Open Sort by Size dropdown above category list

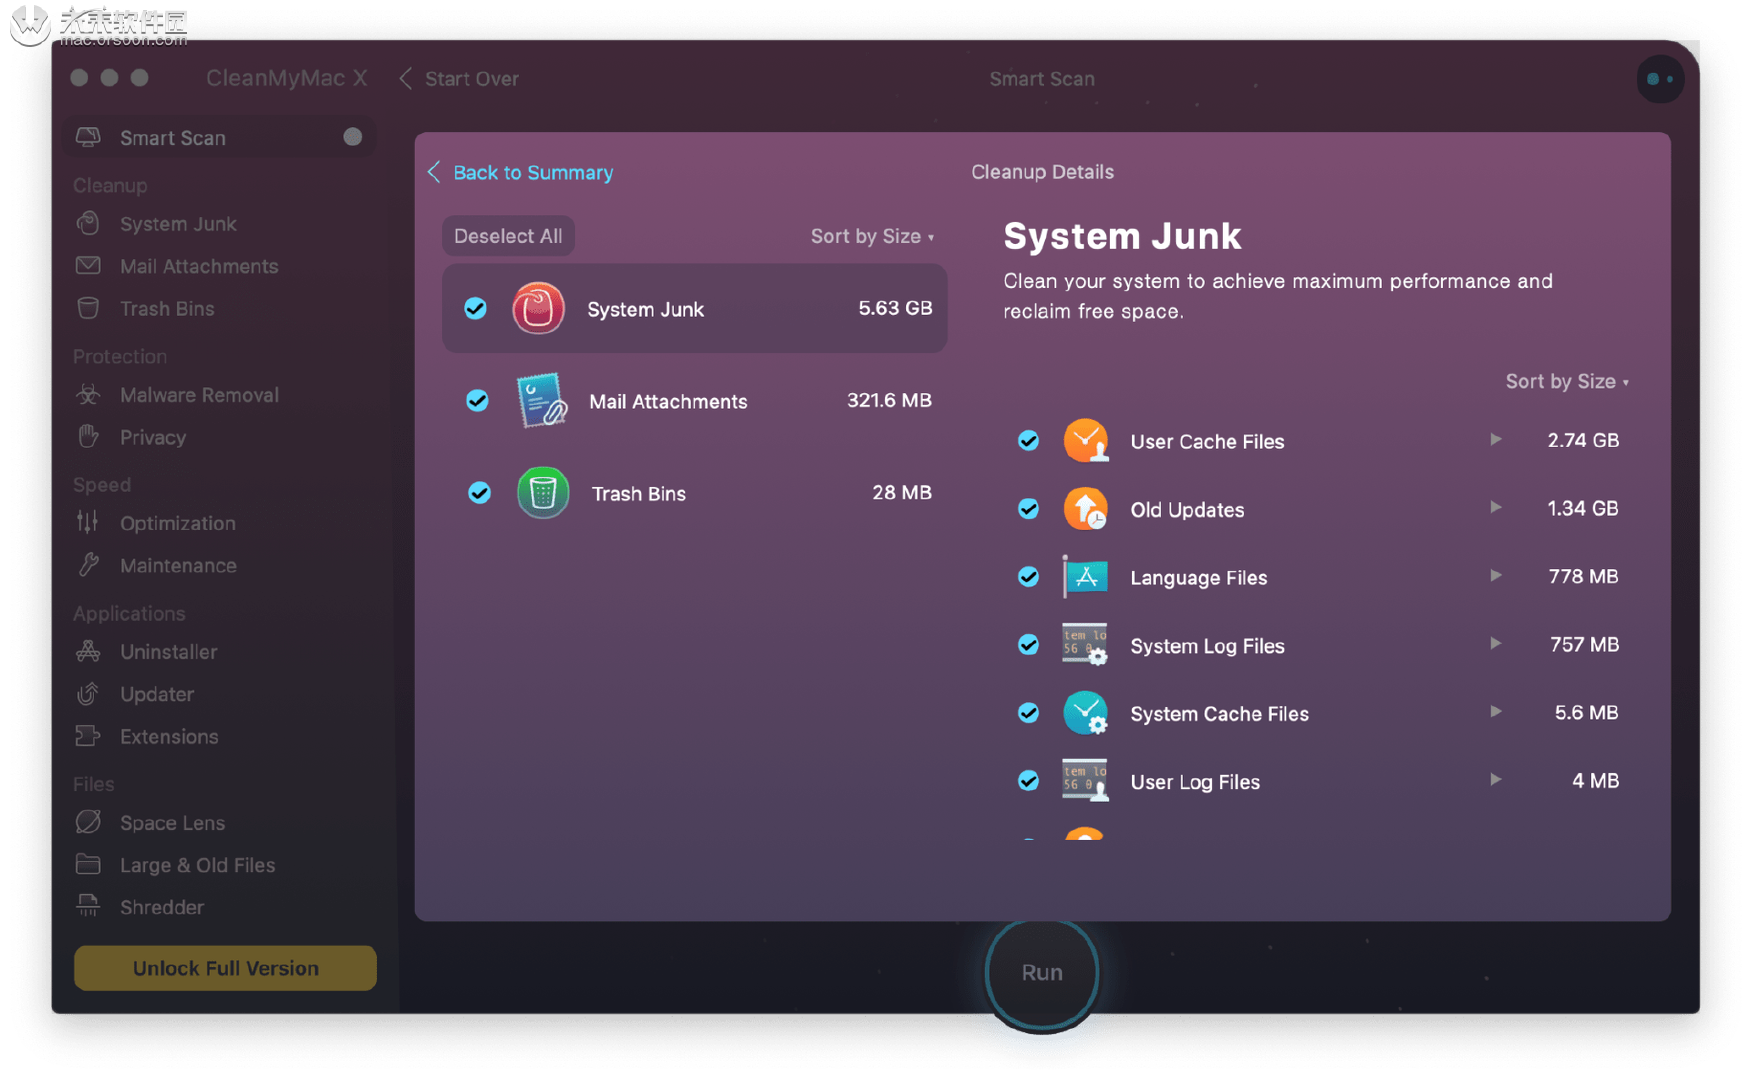[x=872, y=236]
